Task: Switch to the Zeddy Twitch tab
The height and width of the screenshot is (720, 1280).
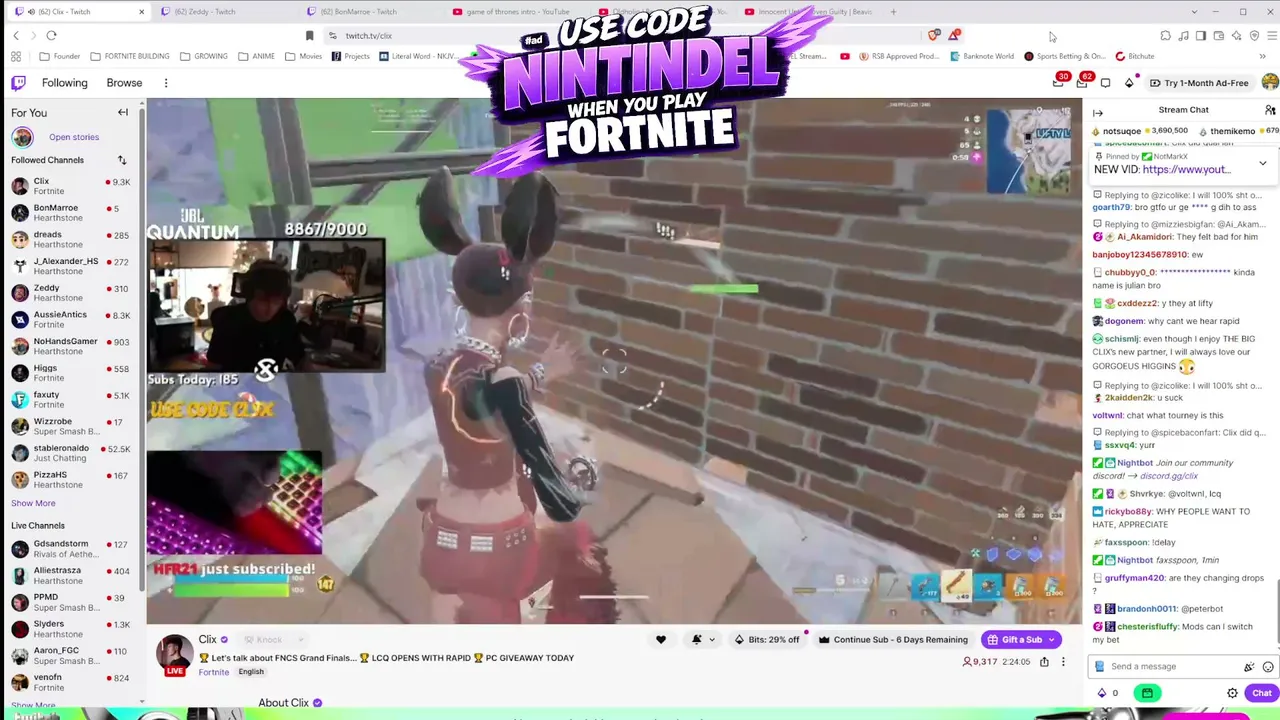Action: pyautogui.click(x=228, y=12)
